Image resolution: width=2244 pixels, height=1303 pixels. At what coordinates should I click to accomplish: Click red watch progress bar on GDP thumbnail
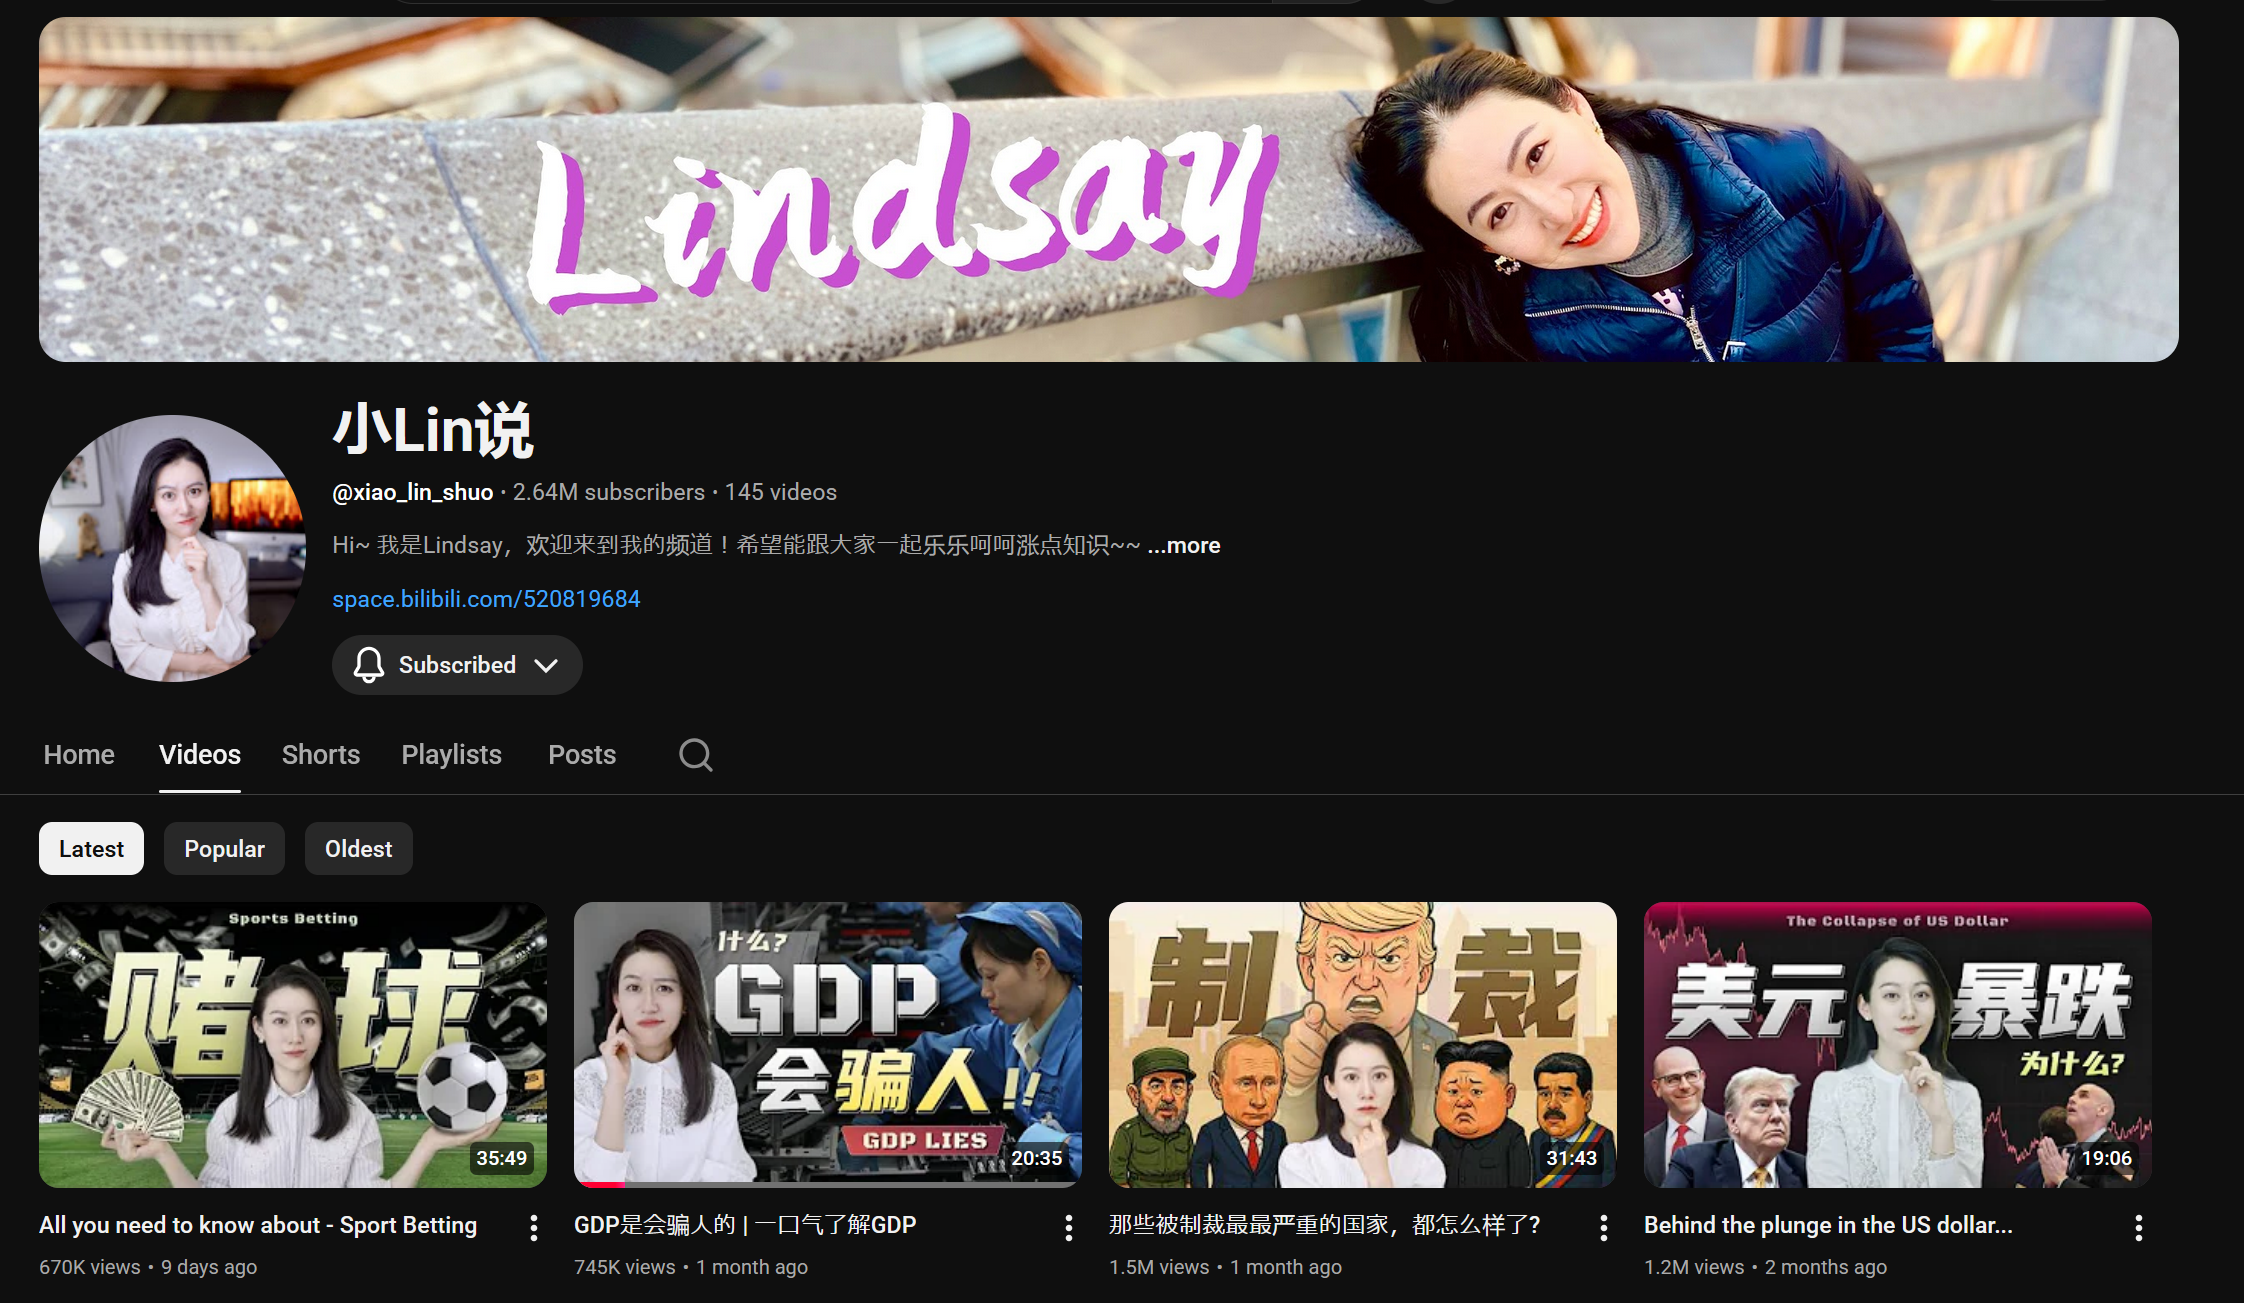[601, 1184]
